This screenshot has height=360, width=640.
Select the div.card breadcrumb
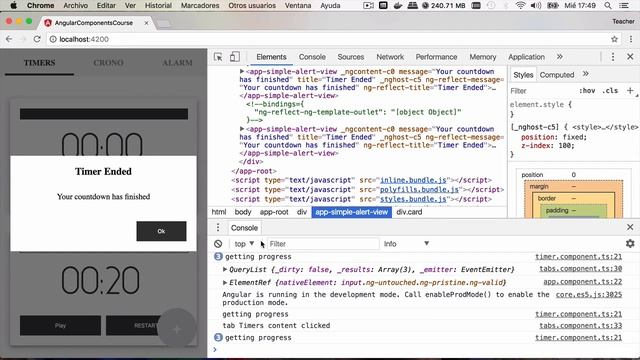409,212
